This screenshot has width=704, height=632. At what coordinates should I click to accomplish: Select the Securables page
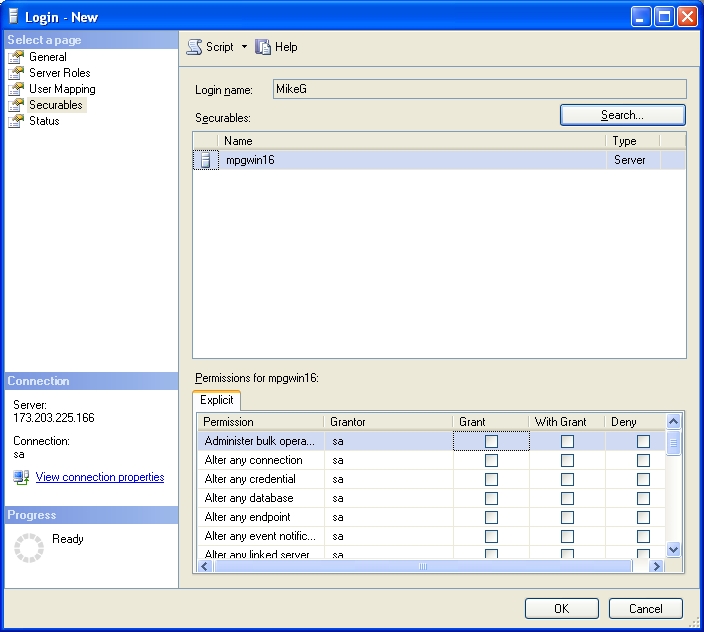click(55, 105)
